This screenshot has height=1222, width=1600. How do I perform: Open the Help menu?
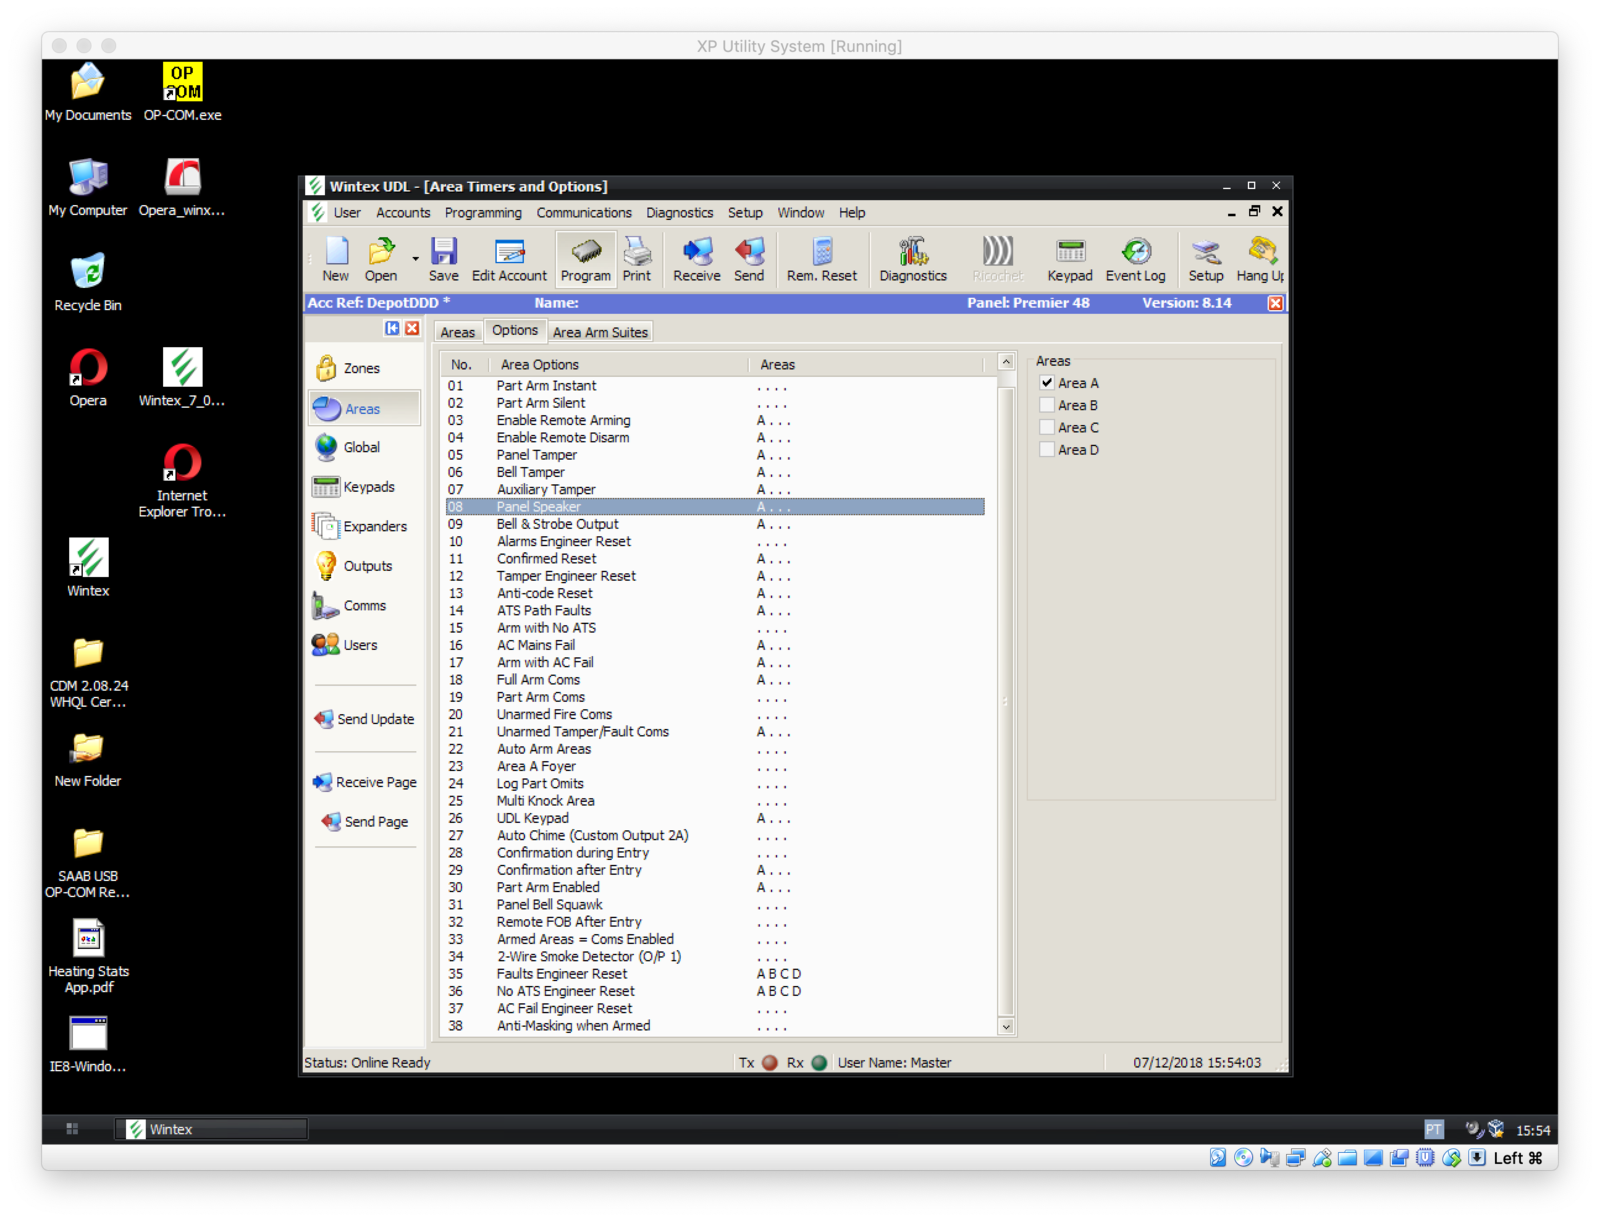(x=852, y=213)
